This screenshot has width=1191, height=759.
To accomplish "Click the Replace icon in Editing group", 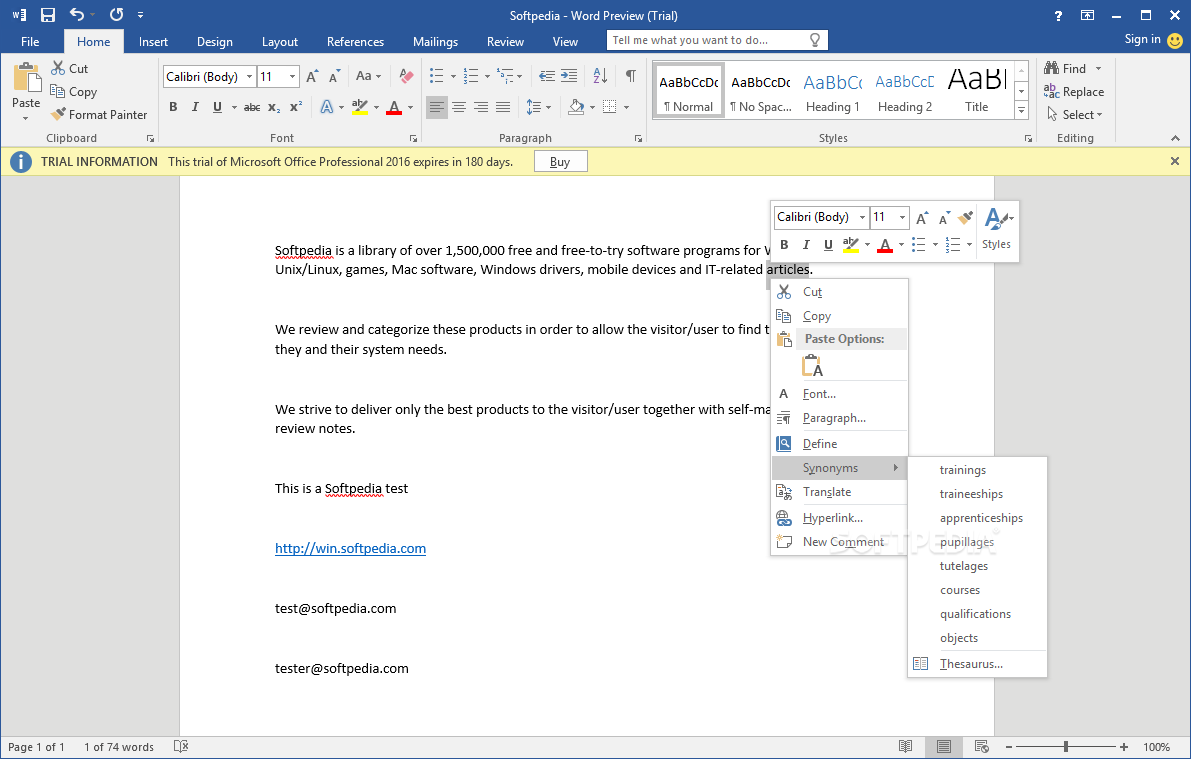I will point(1051,91).
